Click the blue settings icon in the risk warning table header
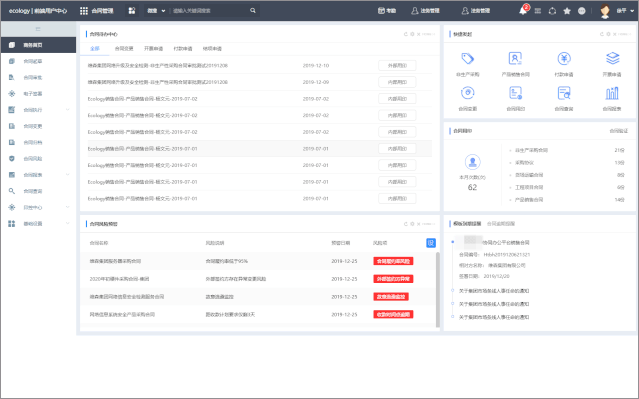This screenshot has width=639, height=399. tap(431, 243)
